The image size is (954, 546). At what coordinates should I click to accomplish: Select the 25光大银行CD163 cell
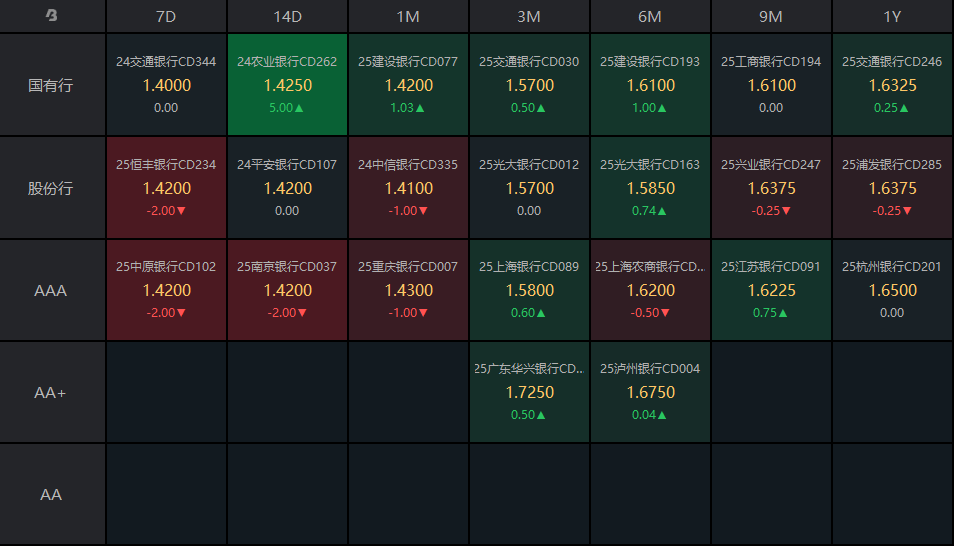pyautogui.click(x=650, y=187)
